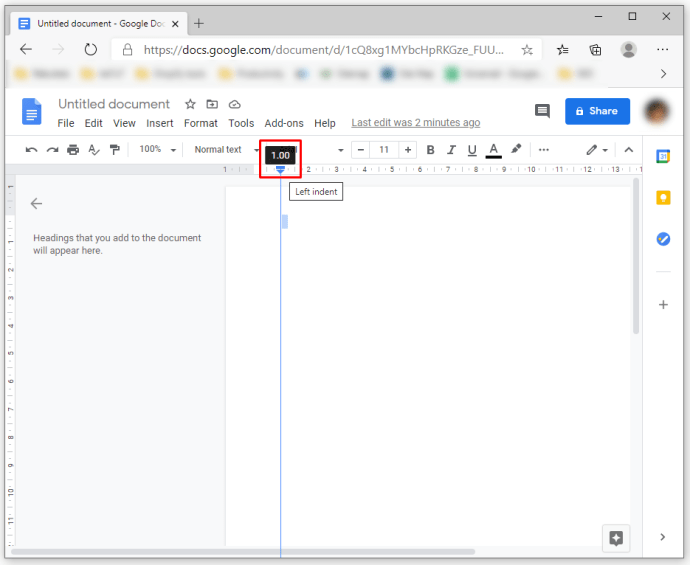
Task: Click the Share button
Action: pos(597,111)
